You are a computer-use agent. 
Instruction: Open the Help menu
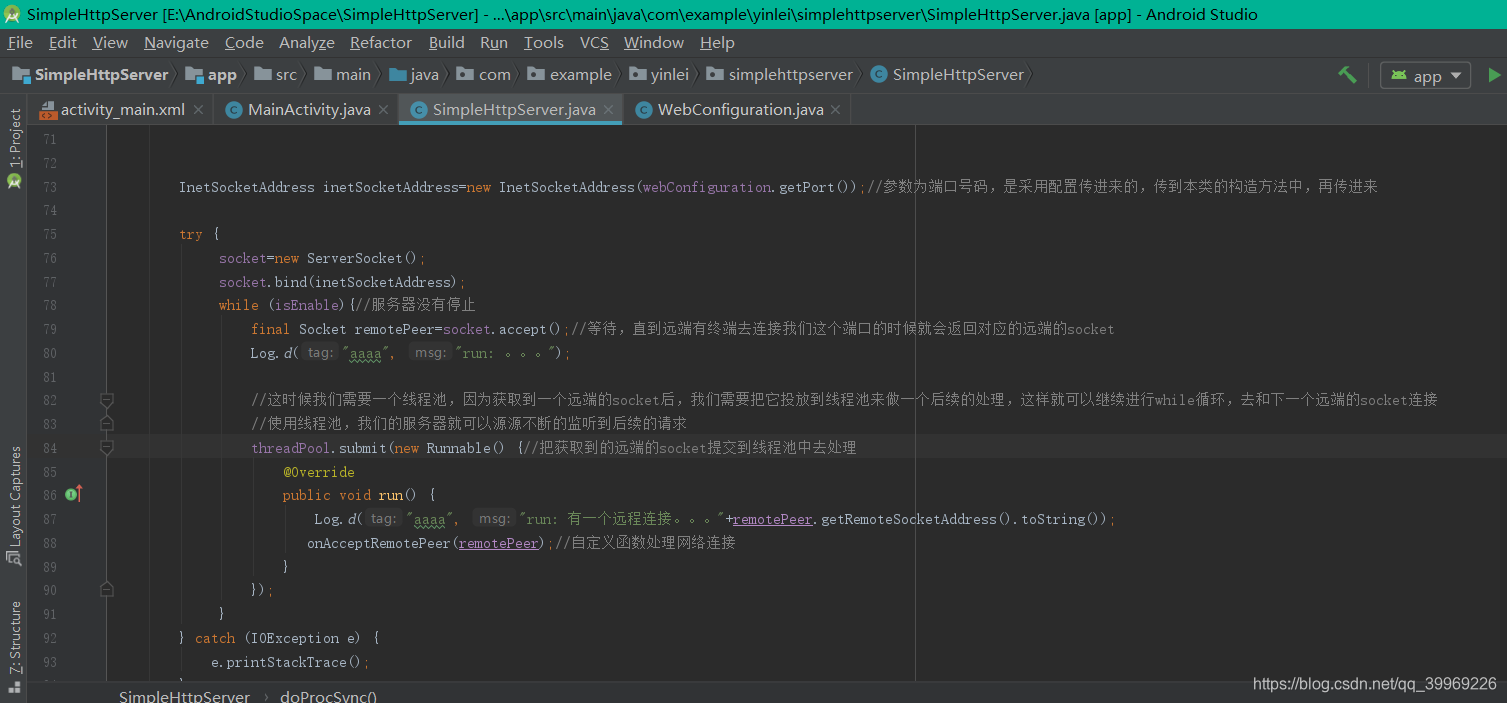pyautogui.click(x=717, y=42)
